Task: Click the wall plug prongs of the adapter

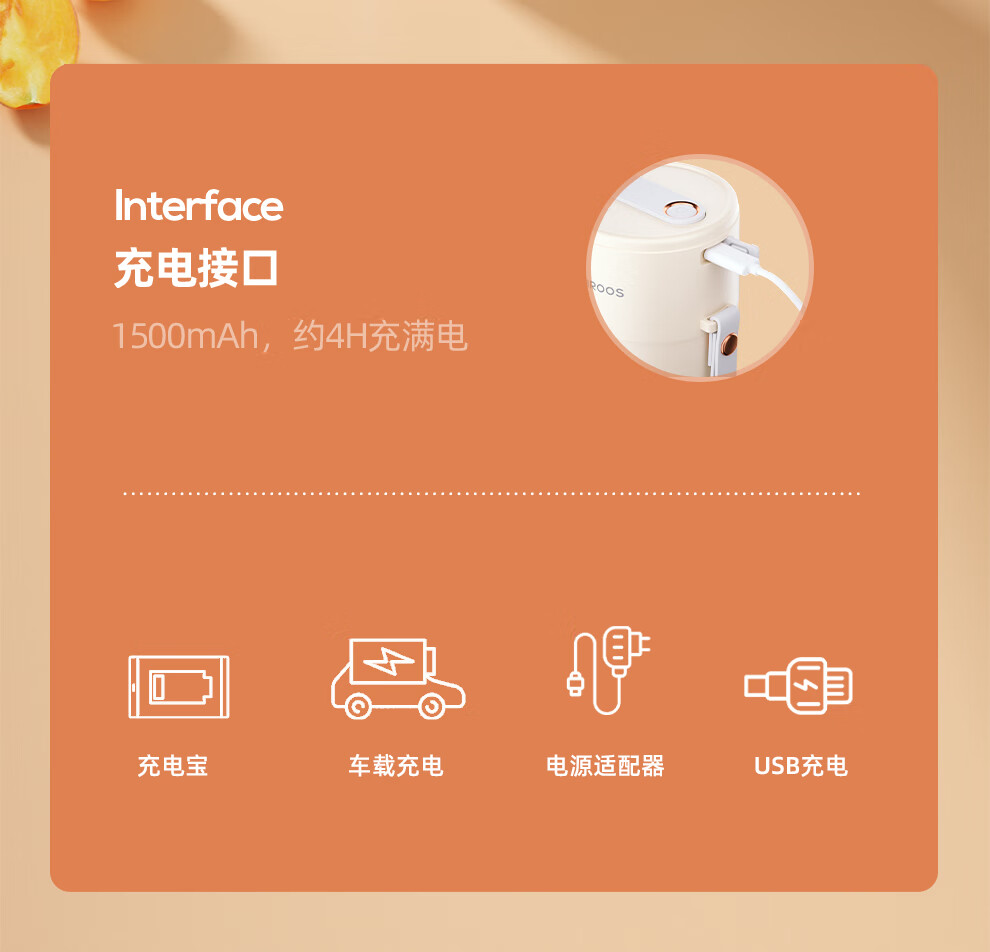Action: pos(643,645)
